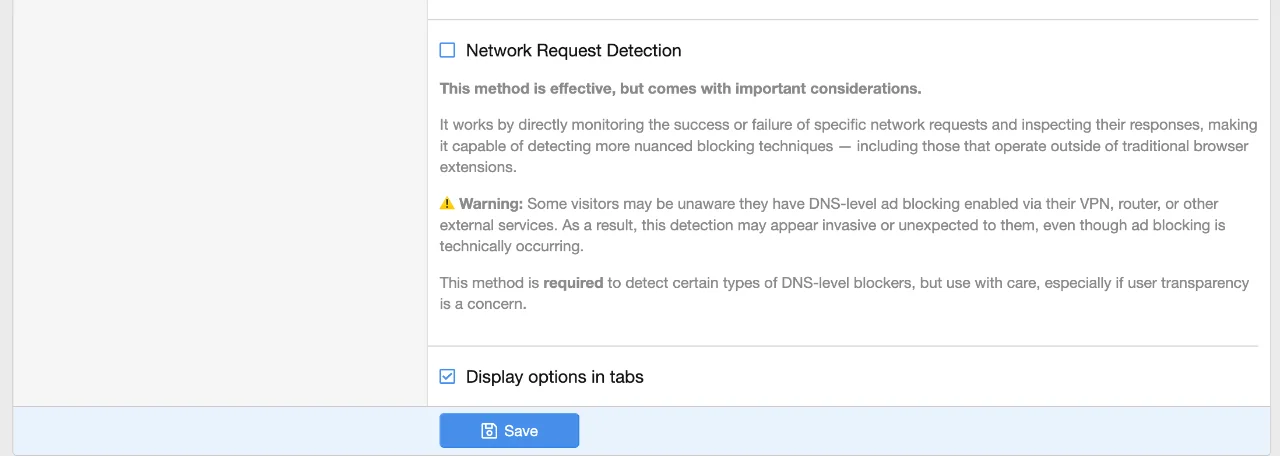Click the 'Save' text on the button

521,431
